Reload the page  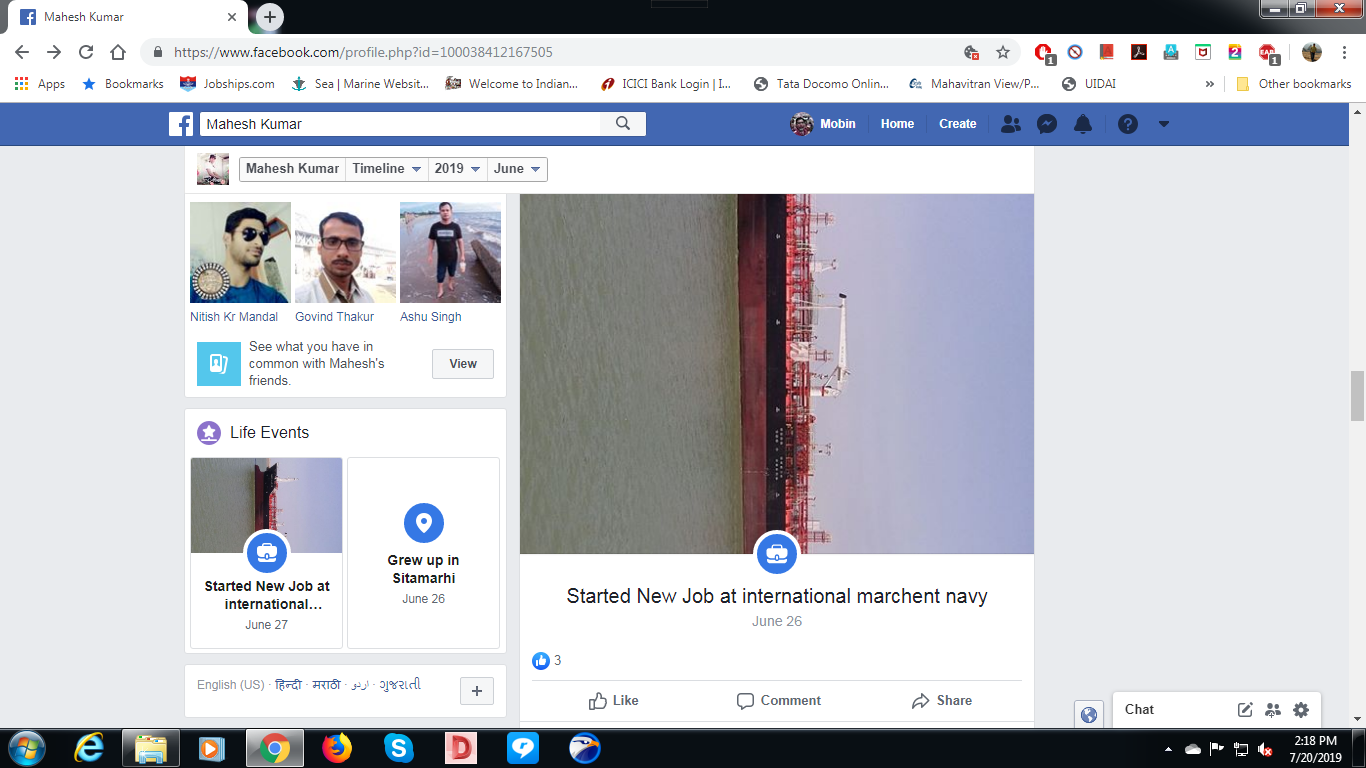[86, 52]
